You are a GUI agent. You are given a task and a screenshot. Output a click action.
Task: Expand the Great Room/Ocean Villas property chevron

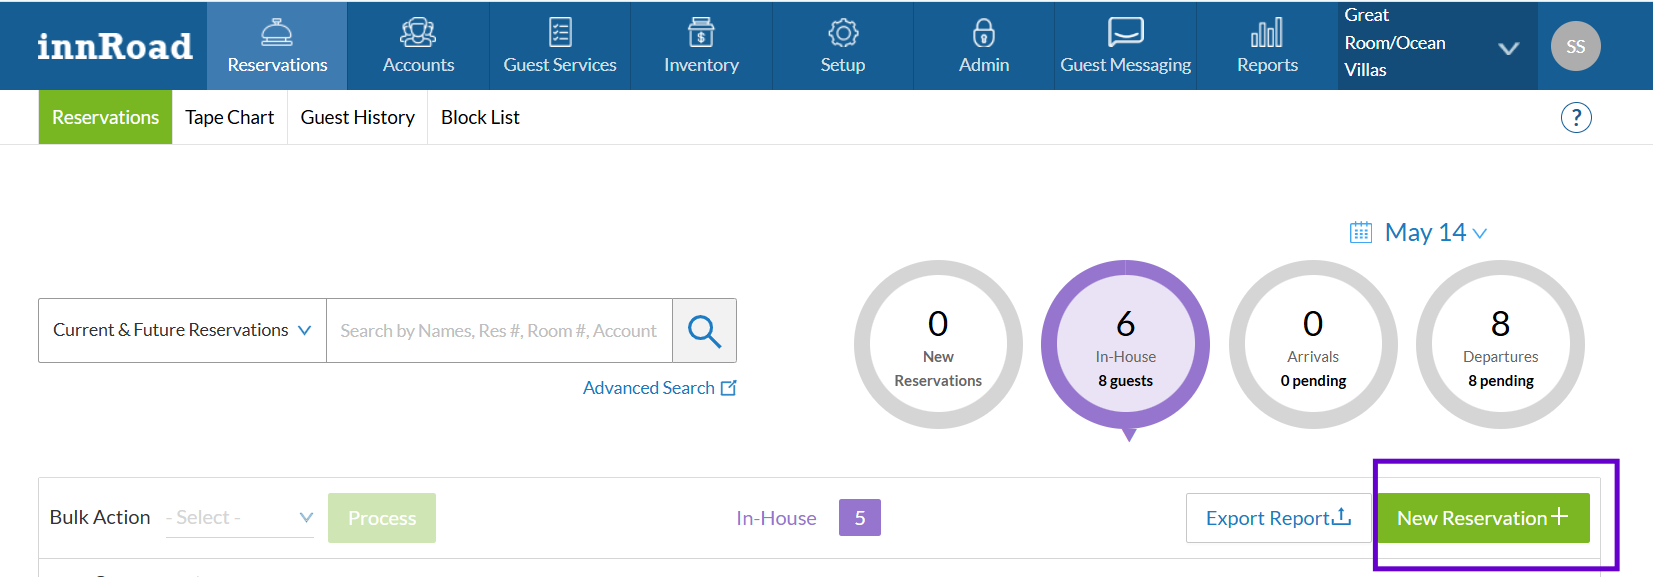click(x=1509, y=48)
